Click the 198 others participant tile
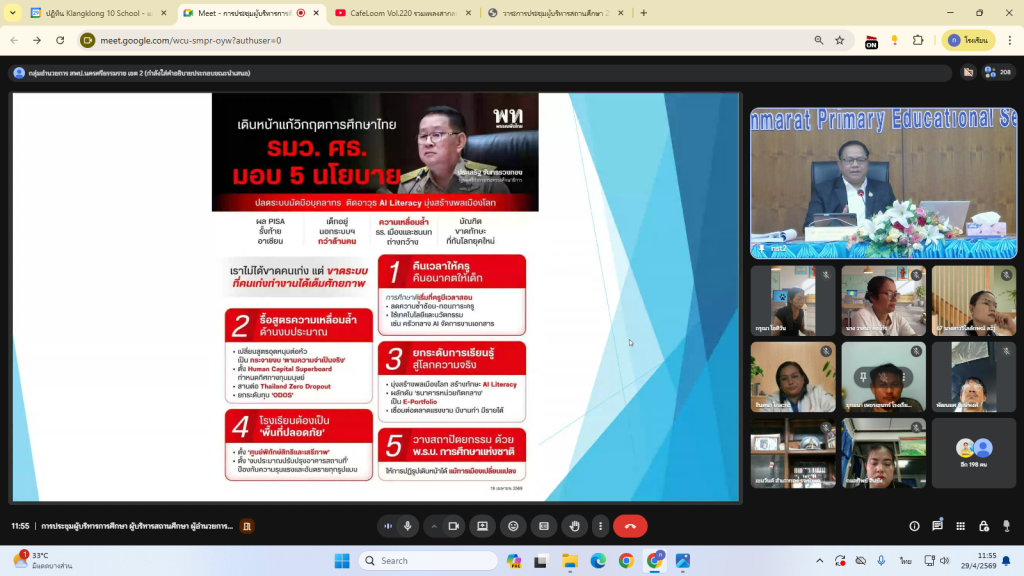 (974, 452)
